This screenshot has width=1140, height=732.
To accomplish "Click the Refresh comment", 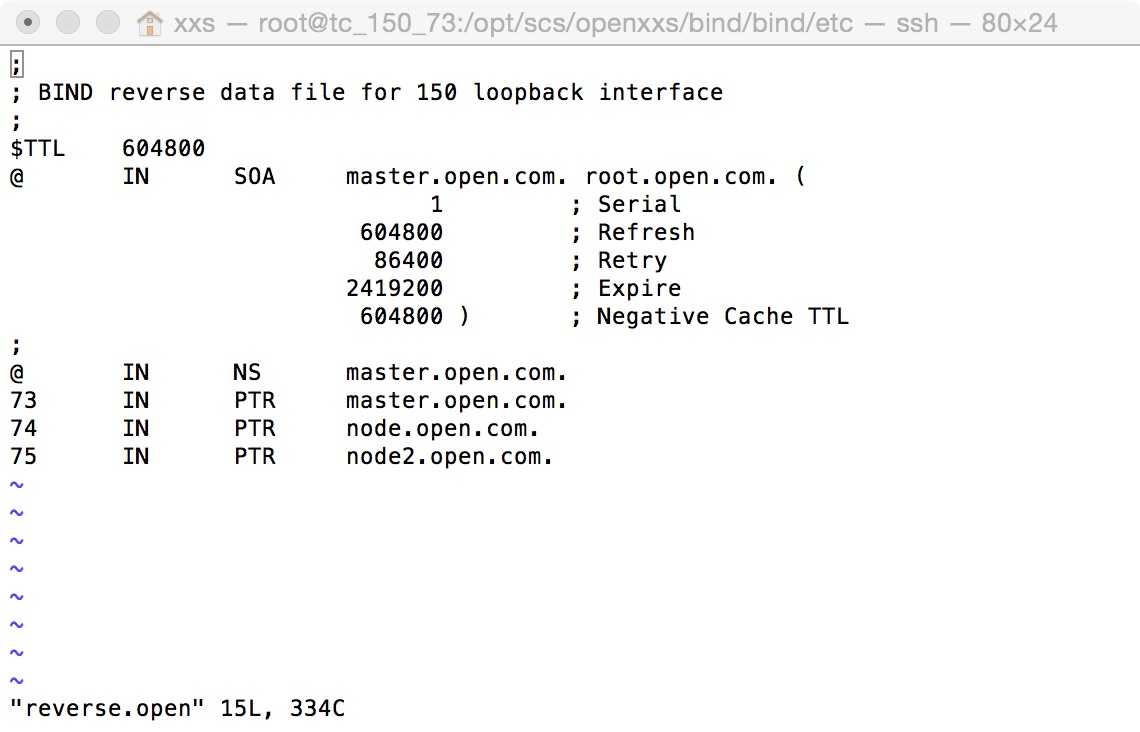I will tap(645, 233).
